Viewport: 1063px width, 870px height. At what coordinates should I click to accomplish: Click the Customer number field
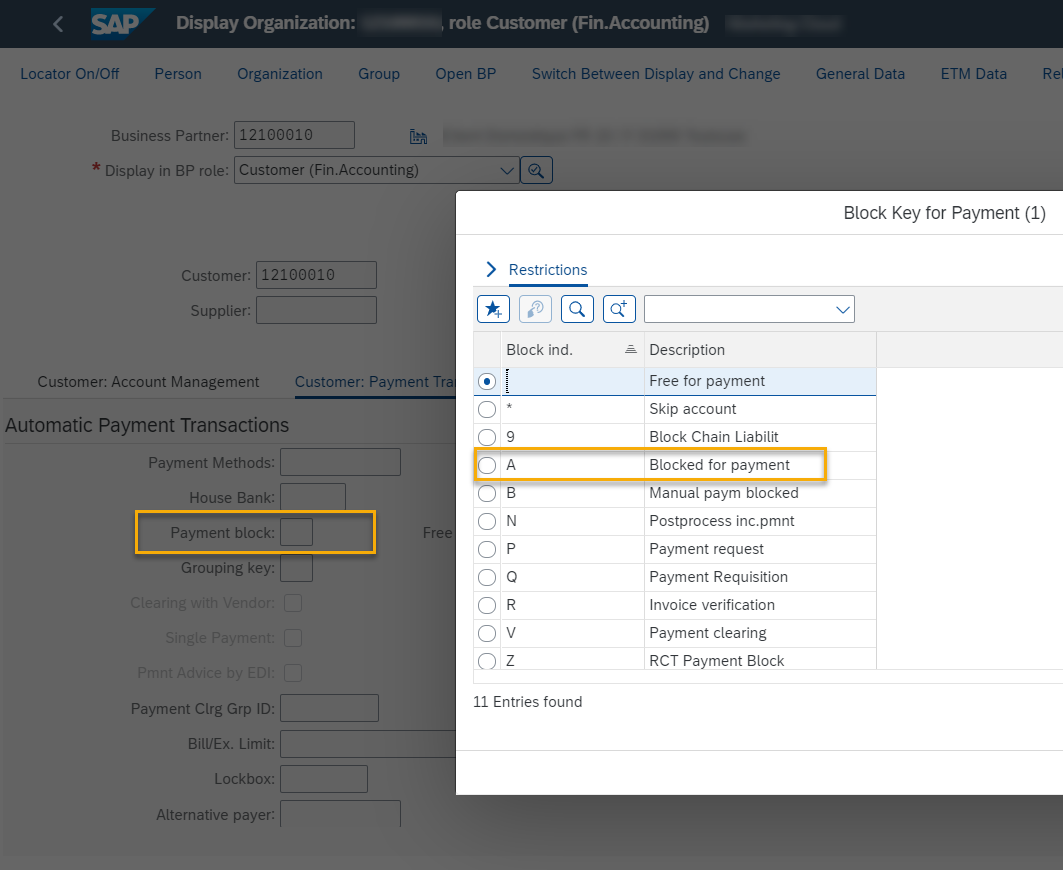(317, 275)
